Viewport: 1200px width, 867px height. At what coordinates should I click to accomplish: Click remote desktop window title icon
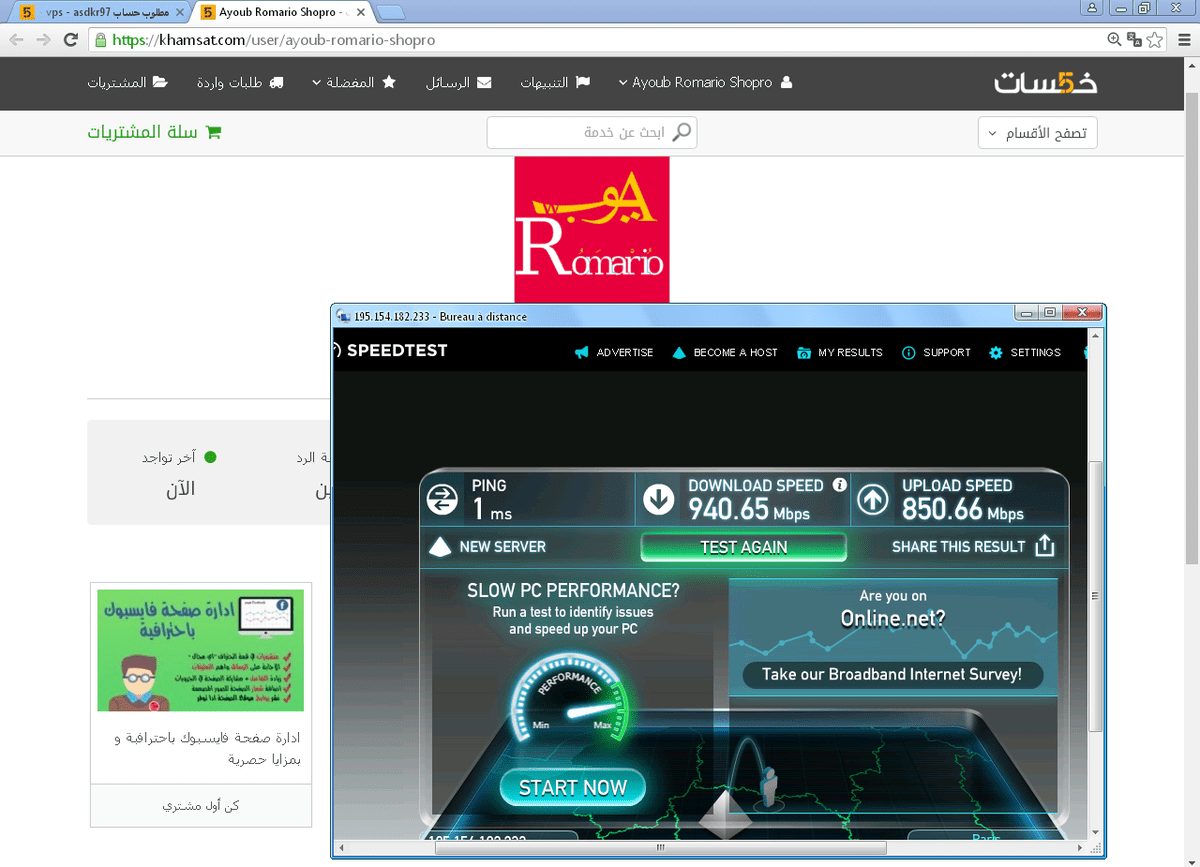342,316
